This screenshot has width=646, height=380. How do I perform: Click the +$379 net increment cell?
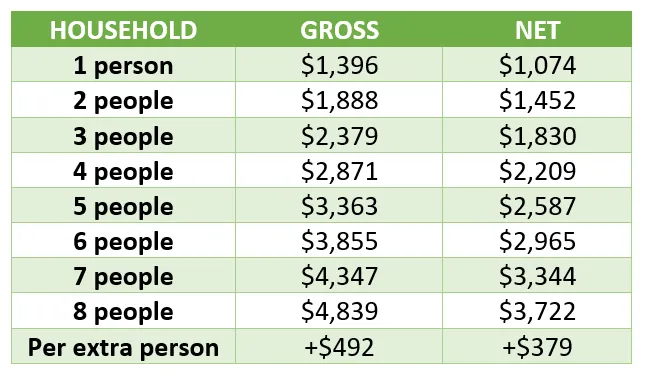click(x=537, y=347)
